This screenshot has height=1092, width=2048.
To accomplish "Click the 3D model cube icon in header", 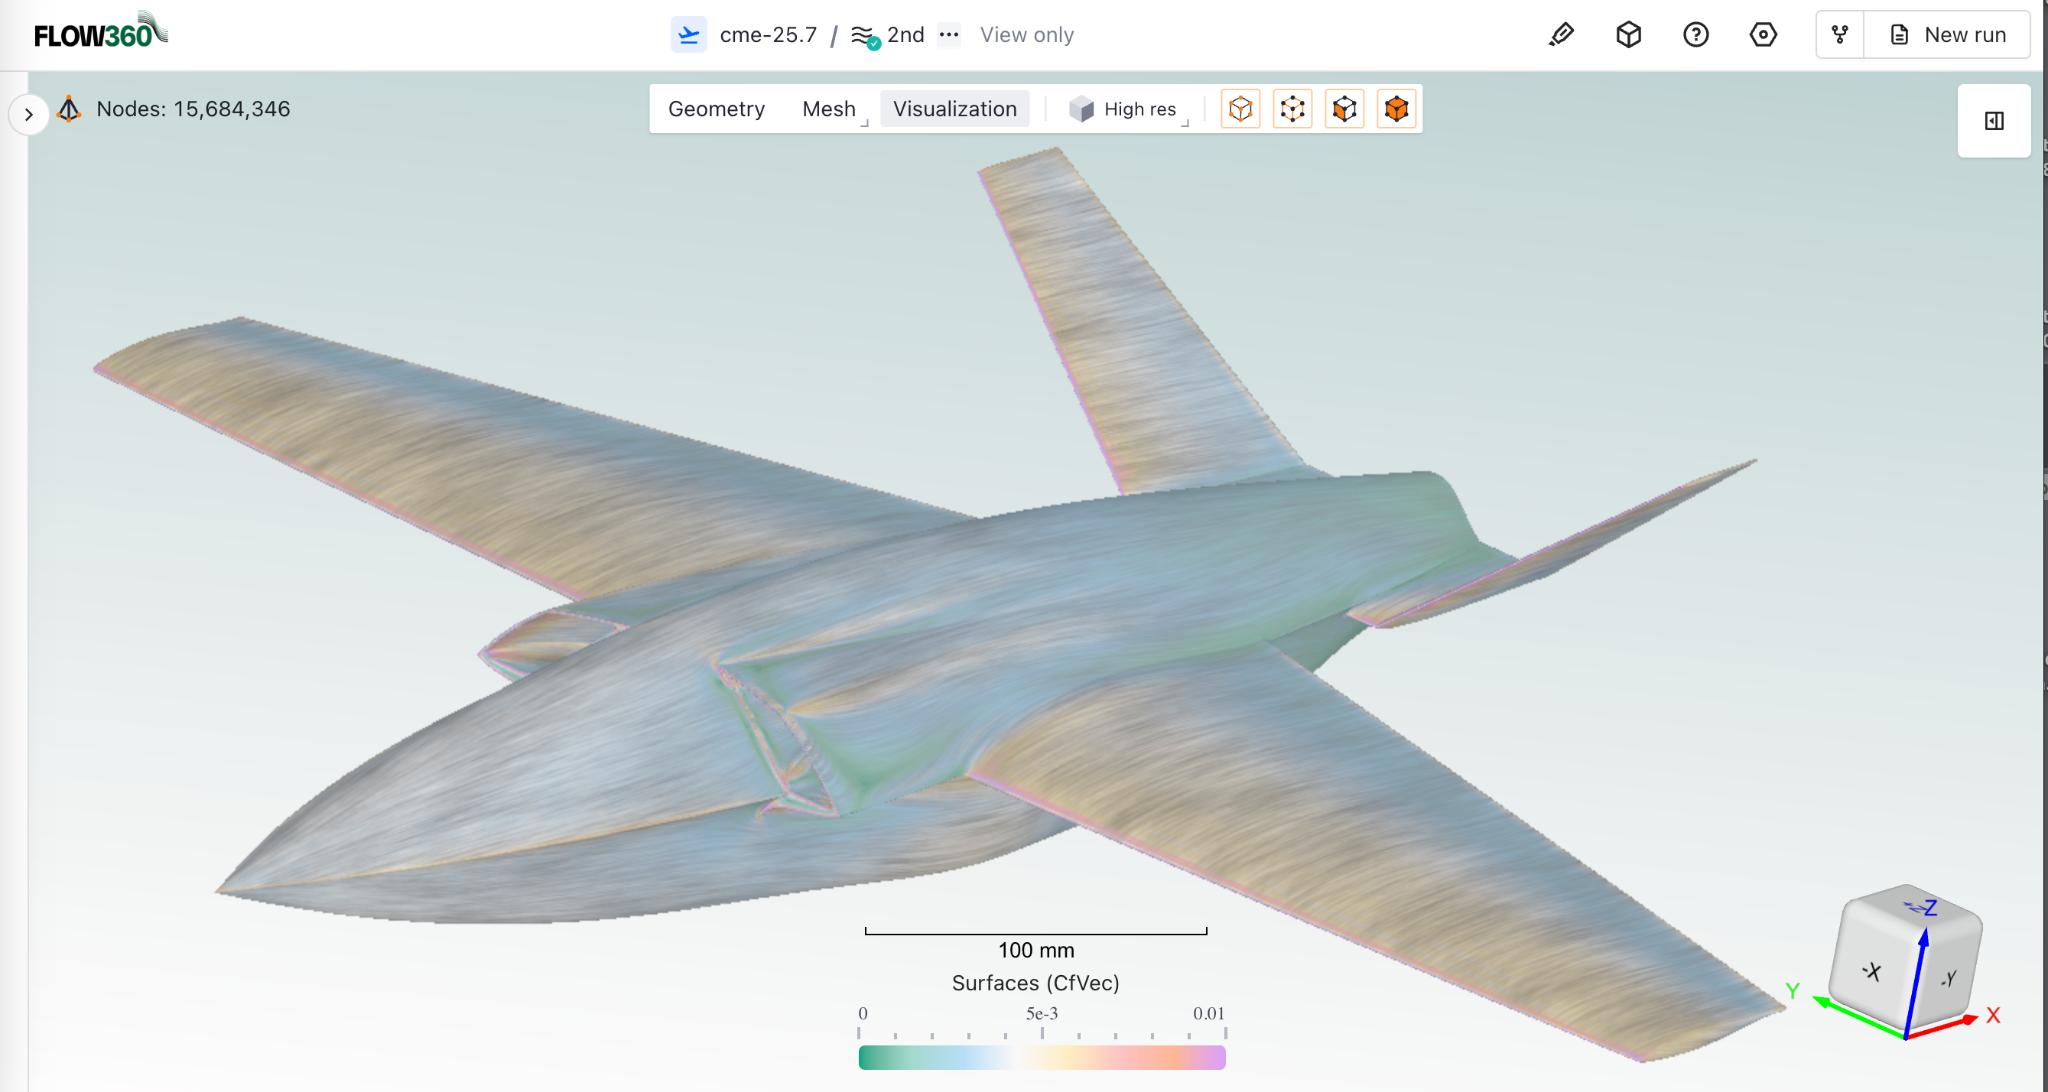I will pyautogui.click(x=1628, y=34).
